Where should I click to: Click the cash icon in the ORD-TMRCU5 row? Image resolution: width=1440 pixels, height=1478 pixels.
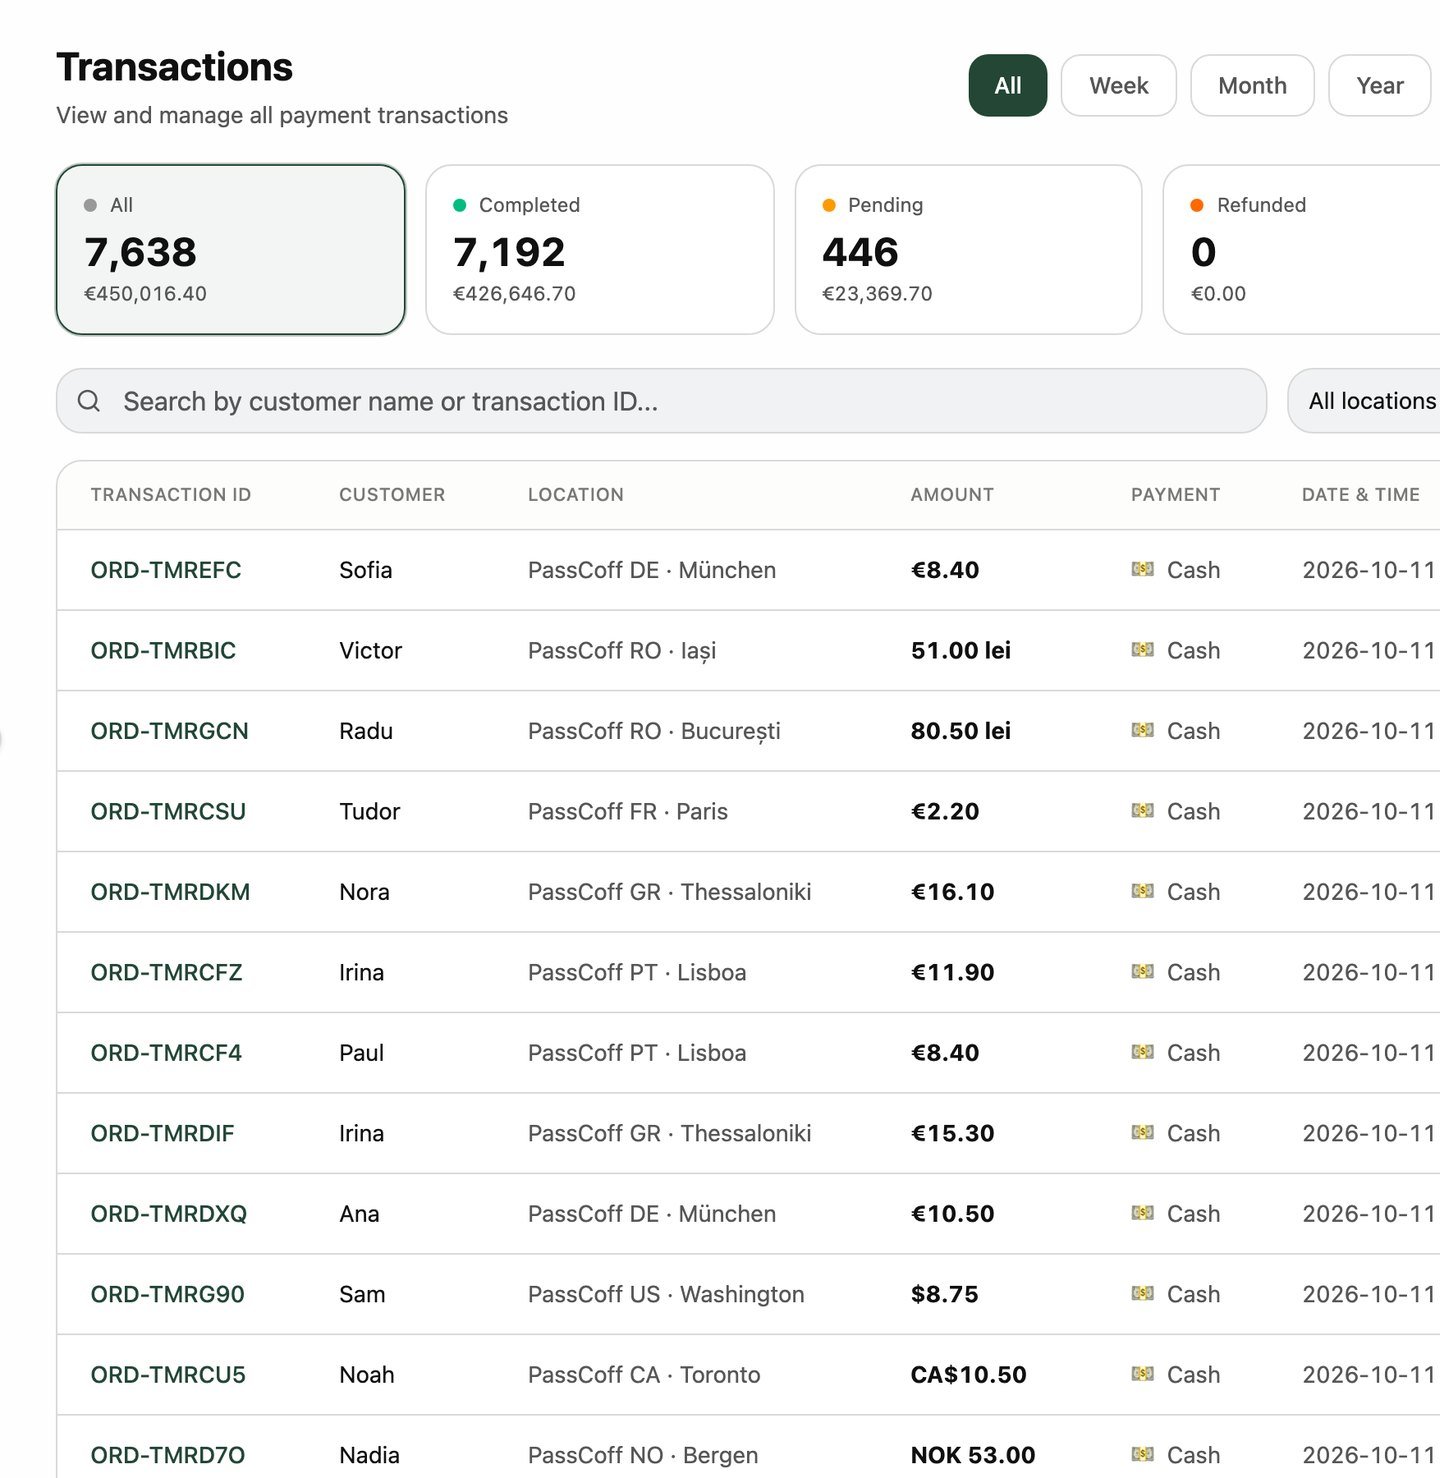(x=1142, y=1374)
